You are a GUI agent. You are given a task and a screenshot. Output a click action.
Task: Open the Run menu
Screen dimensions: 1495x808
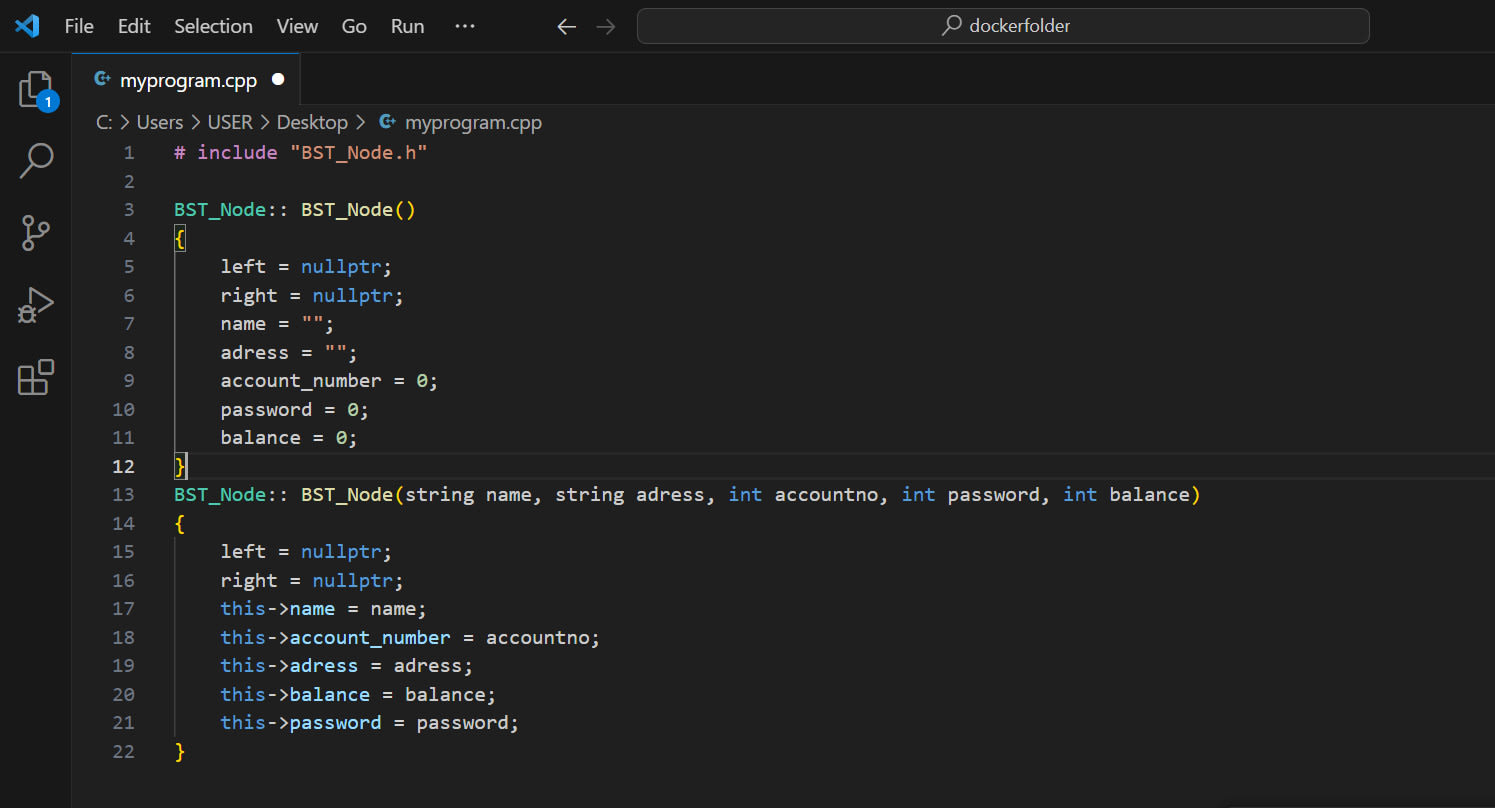[x=407, y=26]
